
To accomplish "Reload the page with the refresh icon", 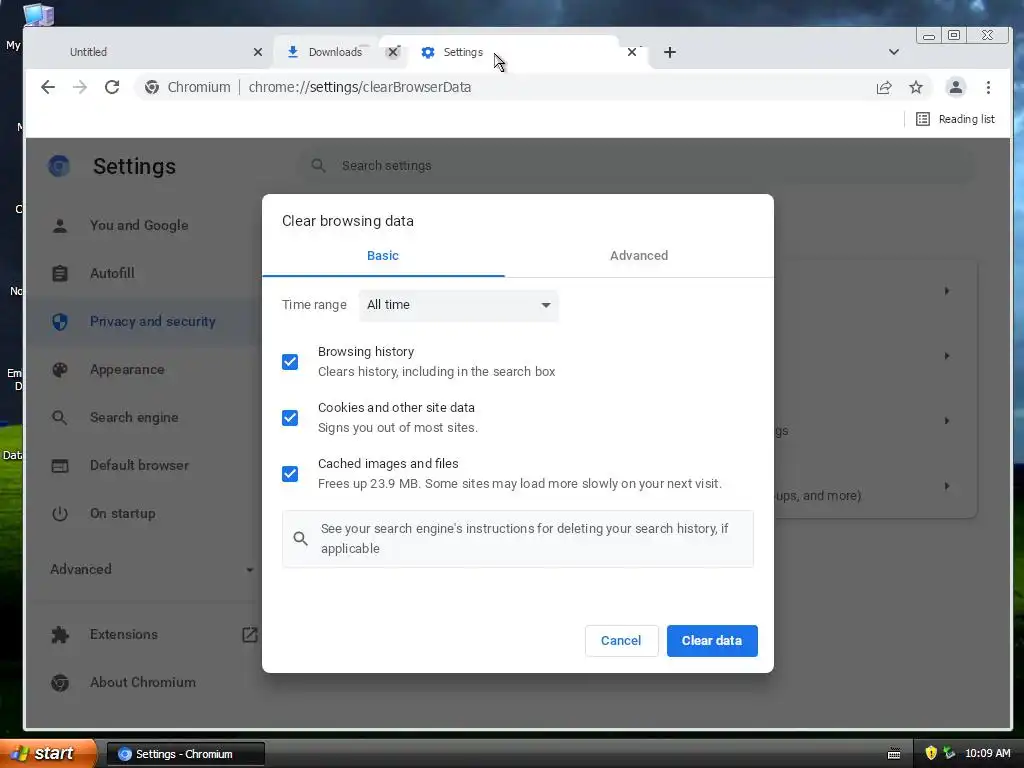I will tap(112, 87).
